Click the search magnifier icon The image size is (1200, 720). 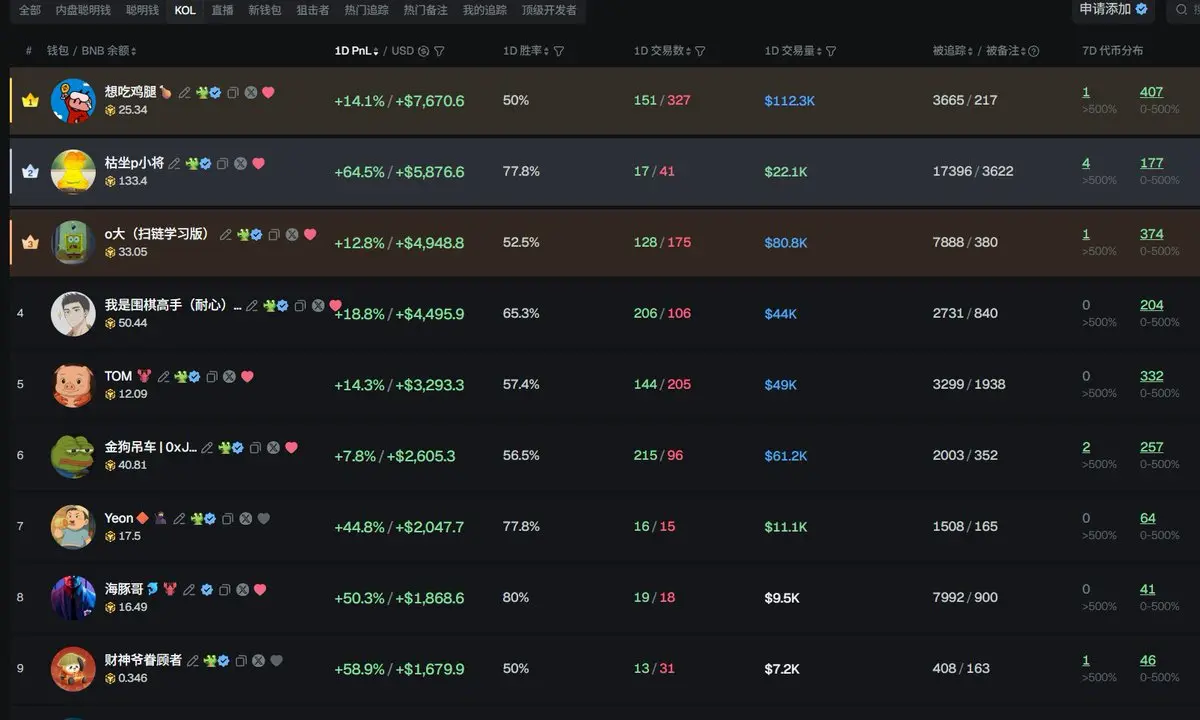(1182, 10)
